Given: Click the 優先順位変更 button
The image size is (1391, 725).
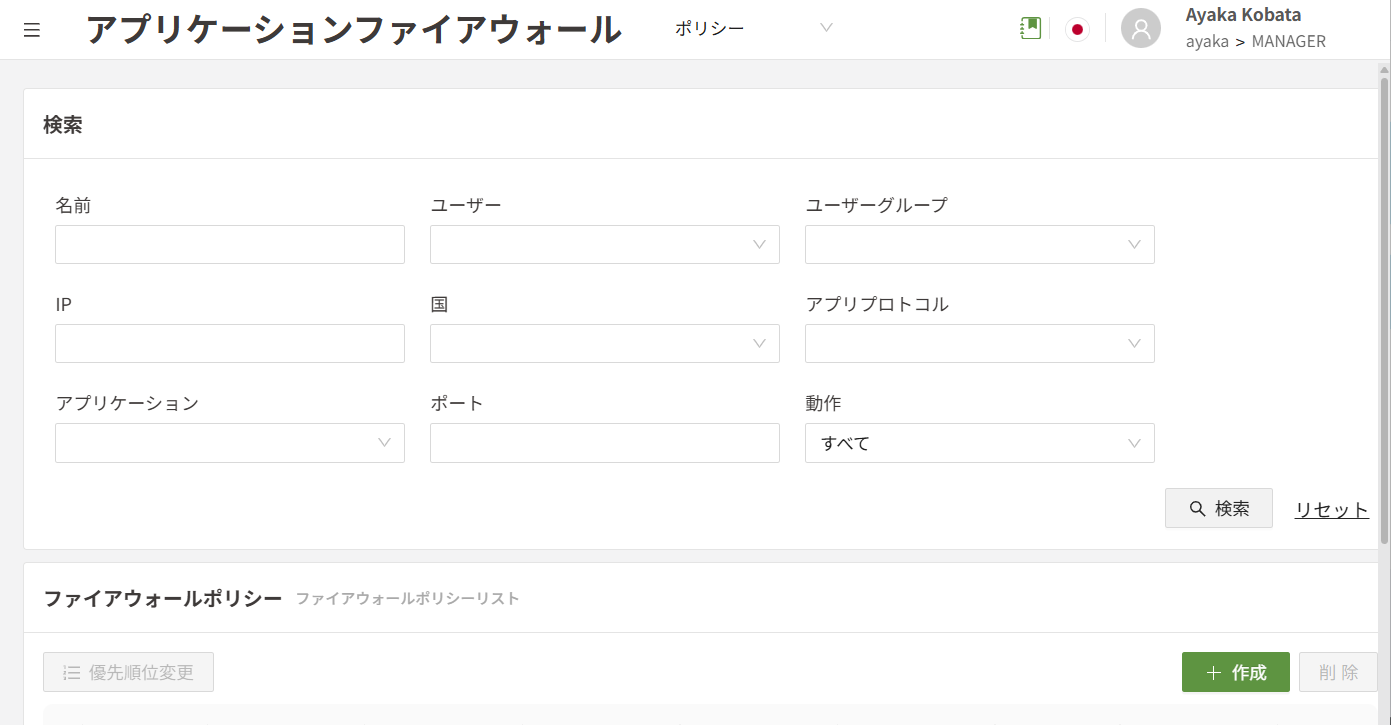Looking at the screenshot, I should click(x=128, y=672).
